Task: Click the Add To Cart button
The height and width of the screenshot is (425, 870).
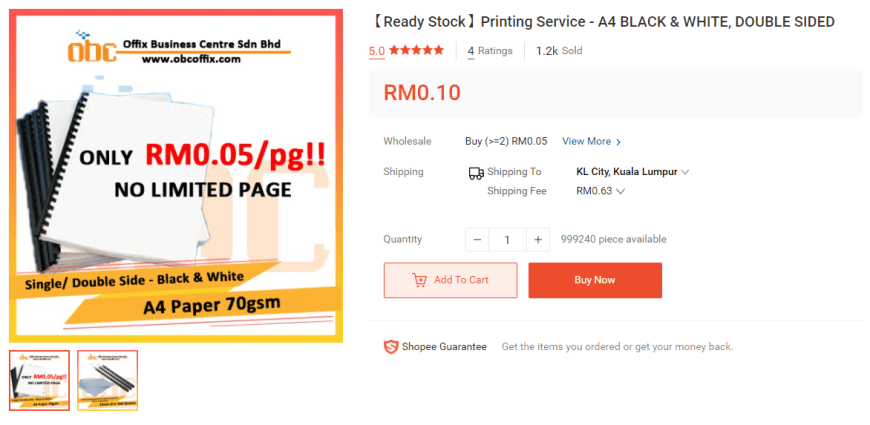Action: pyautogui.click(x=451, y=280)
